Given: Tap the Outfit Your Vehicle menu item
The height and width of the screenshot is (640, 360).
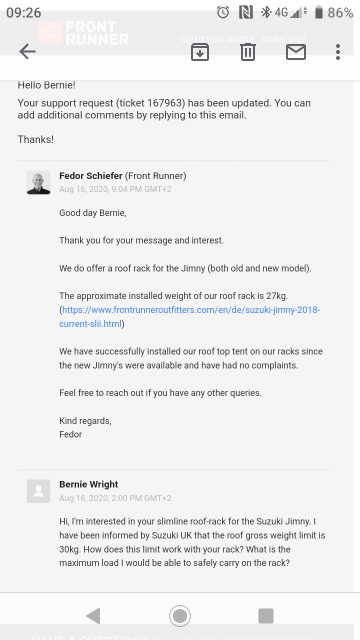Looking at the screenshot, I should click(217, 40).
